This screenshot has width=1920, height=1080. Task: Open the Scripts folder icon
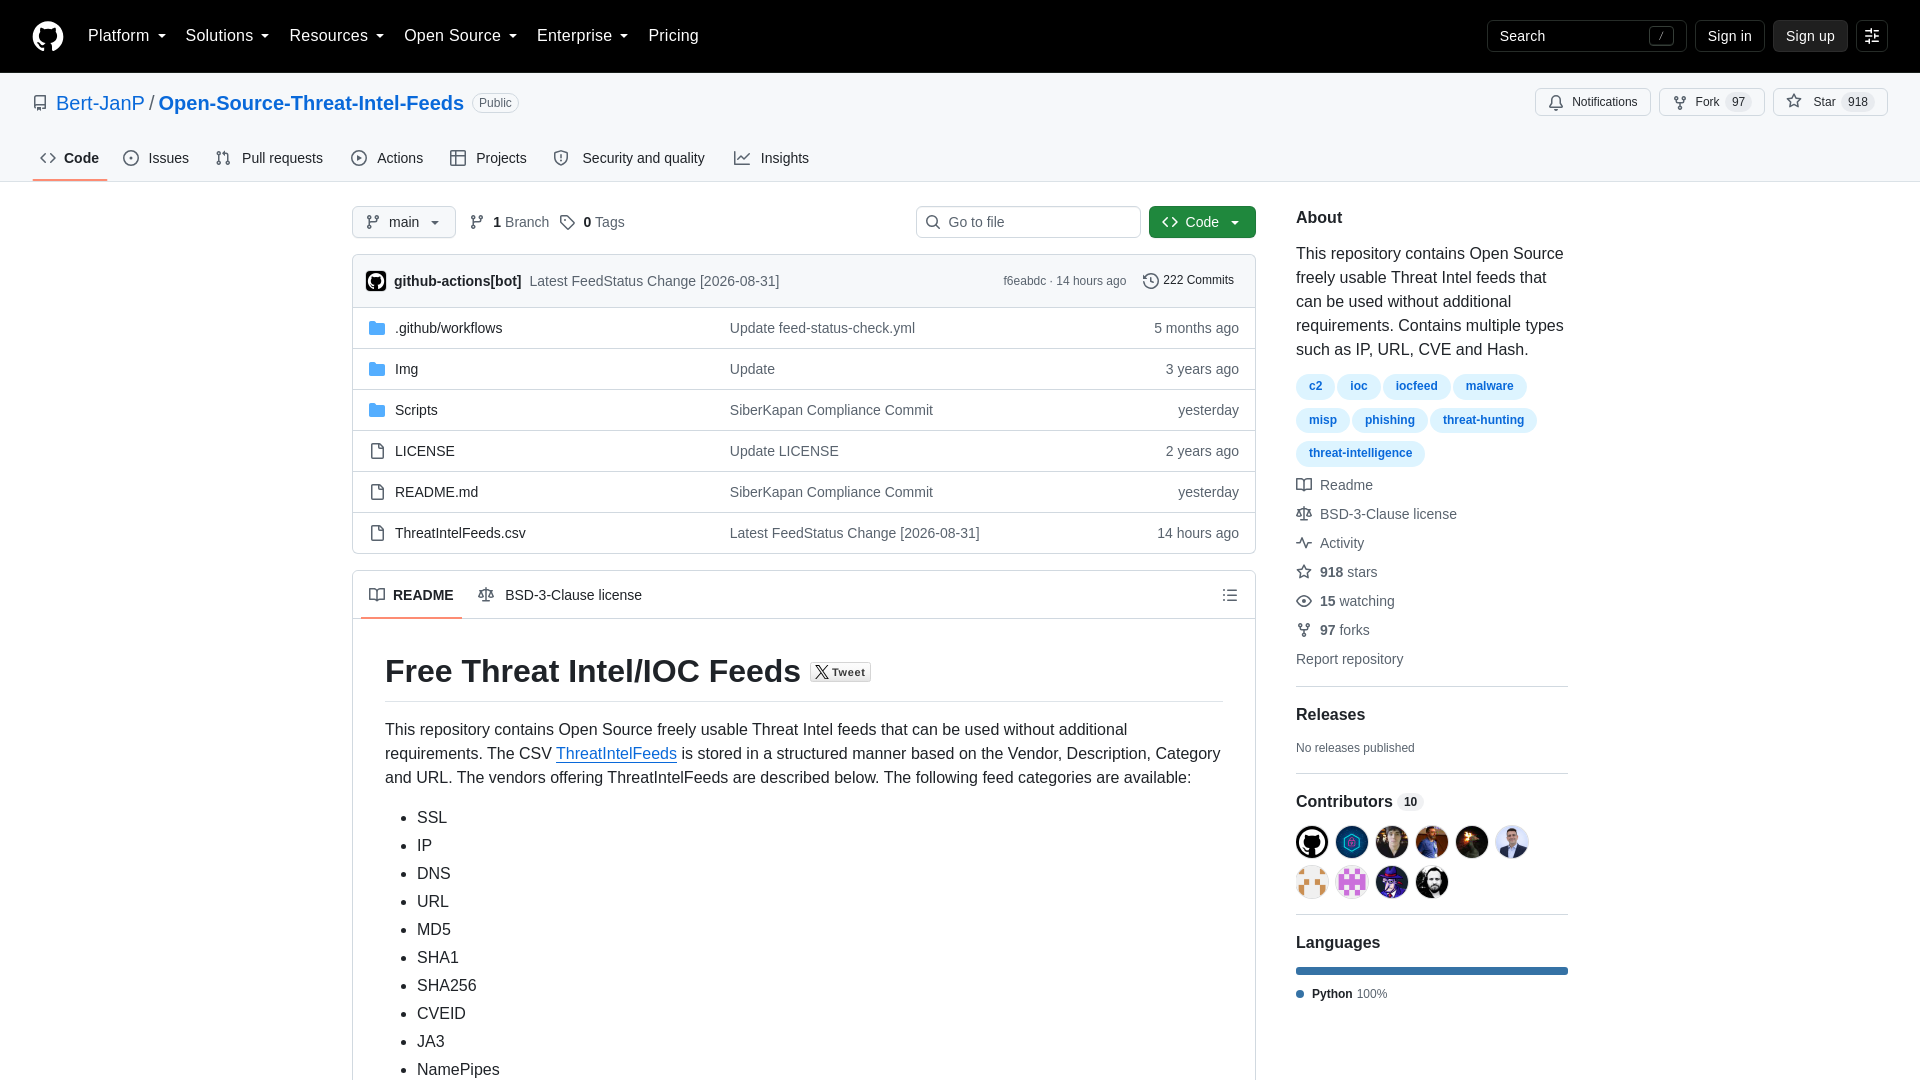click(377, 410)
